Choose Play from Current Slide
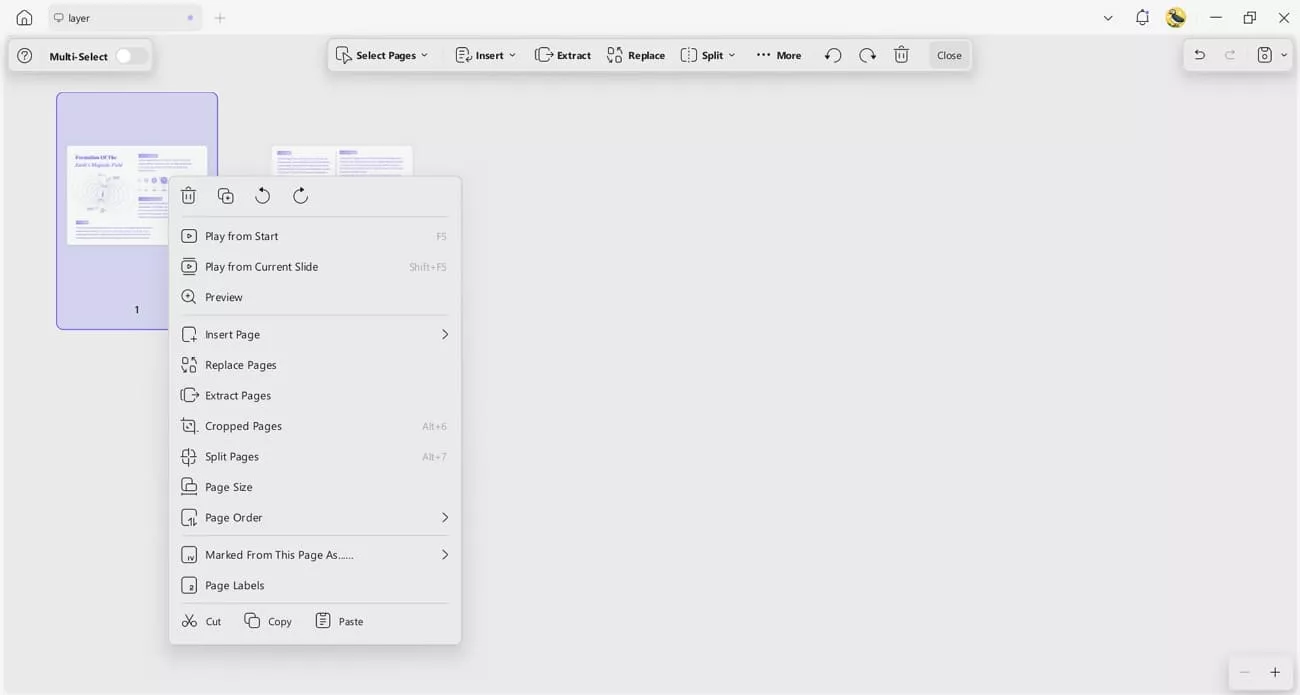This screenshot has width=1300, height=695. pos(315,267)
